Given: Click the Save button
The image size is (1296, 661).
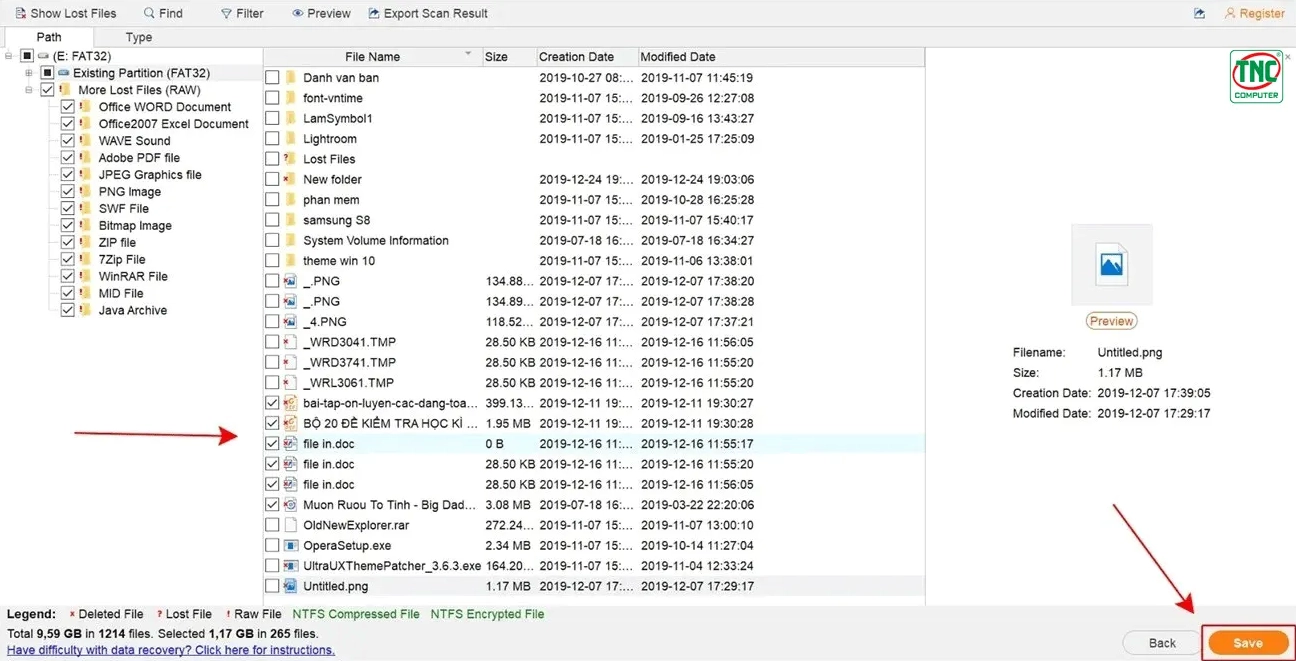Looking at the screenshot, I should 1247,643.
